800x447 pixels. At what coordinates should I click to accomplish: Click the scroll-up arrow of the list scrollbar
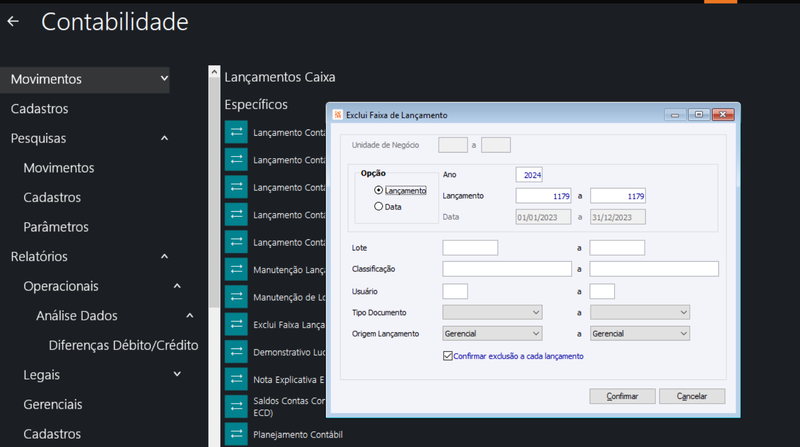pos(214,72)
